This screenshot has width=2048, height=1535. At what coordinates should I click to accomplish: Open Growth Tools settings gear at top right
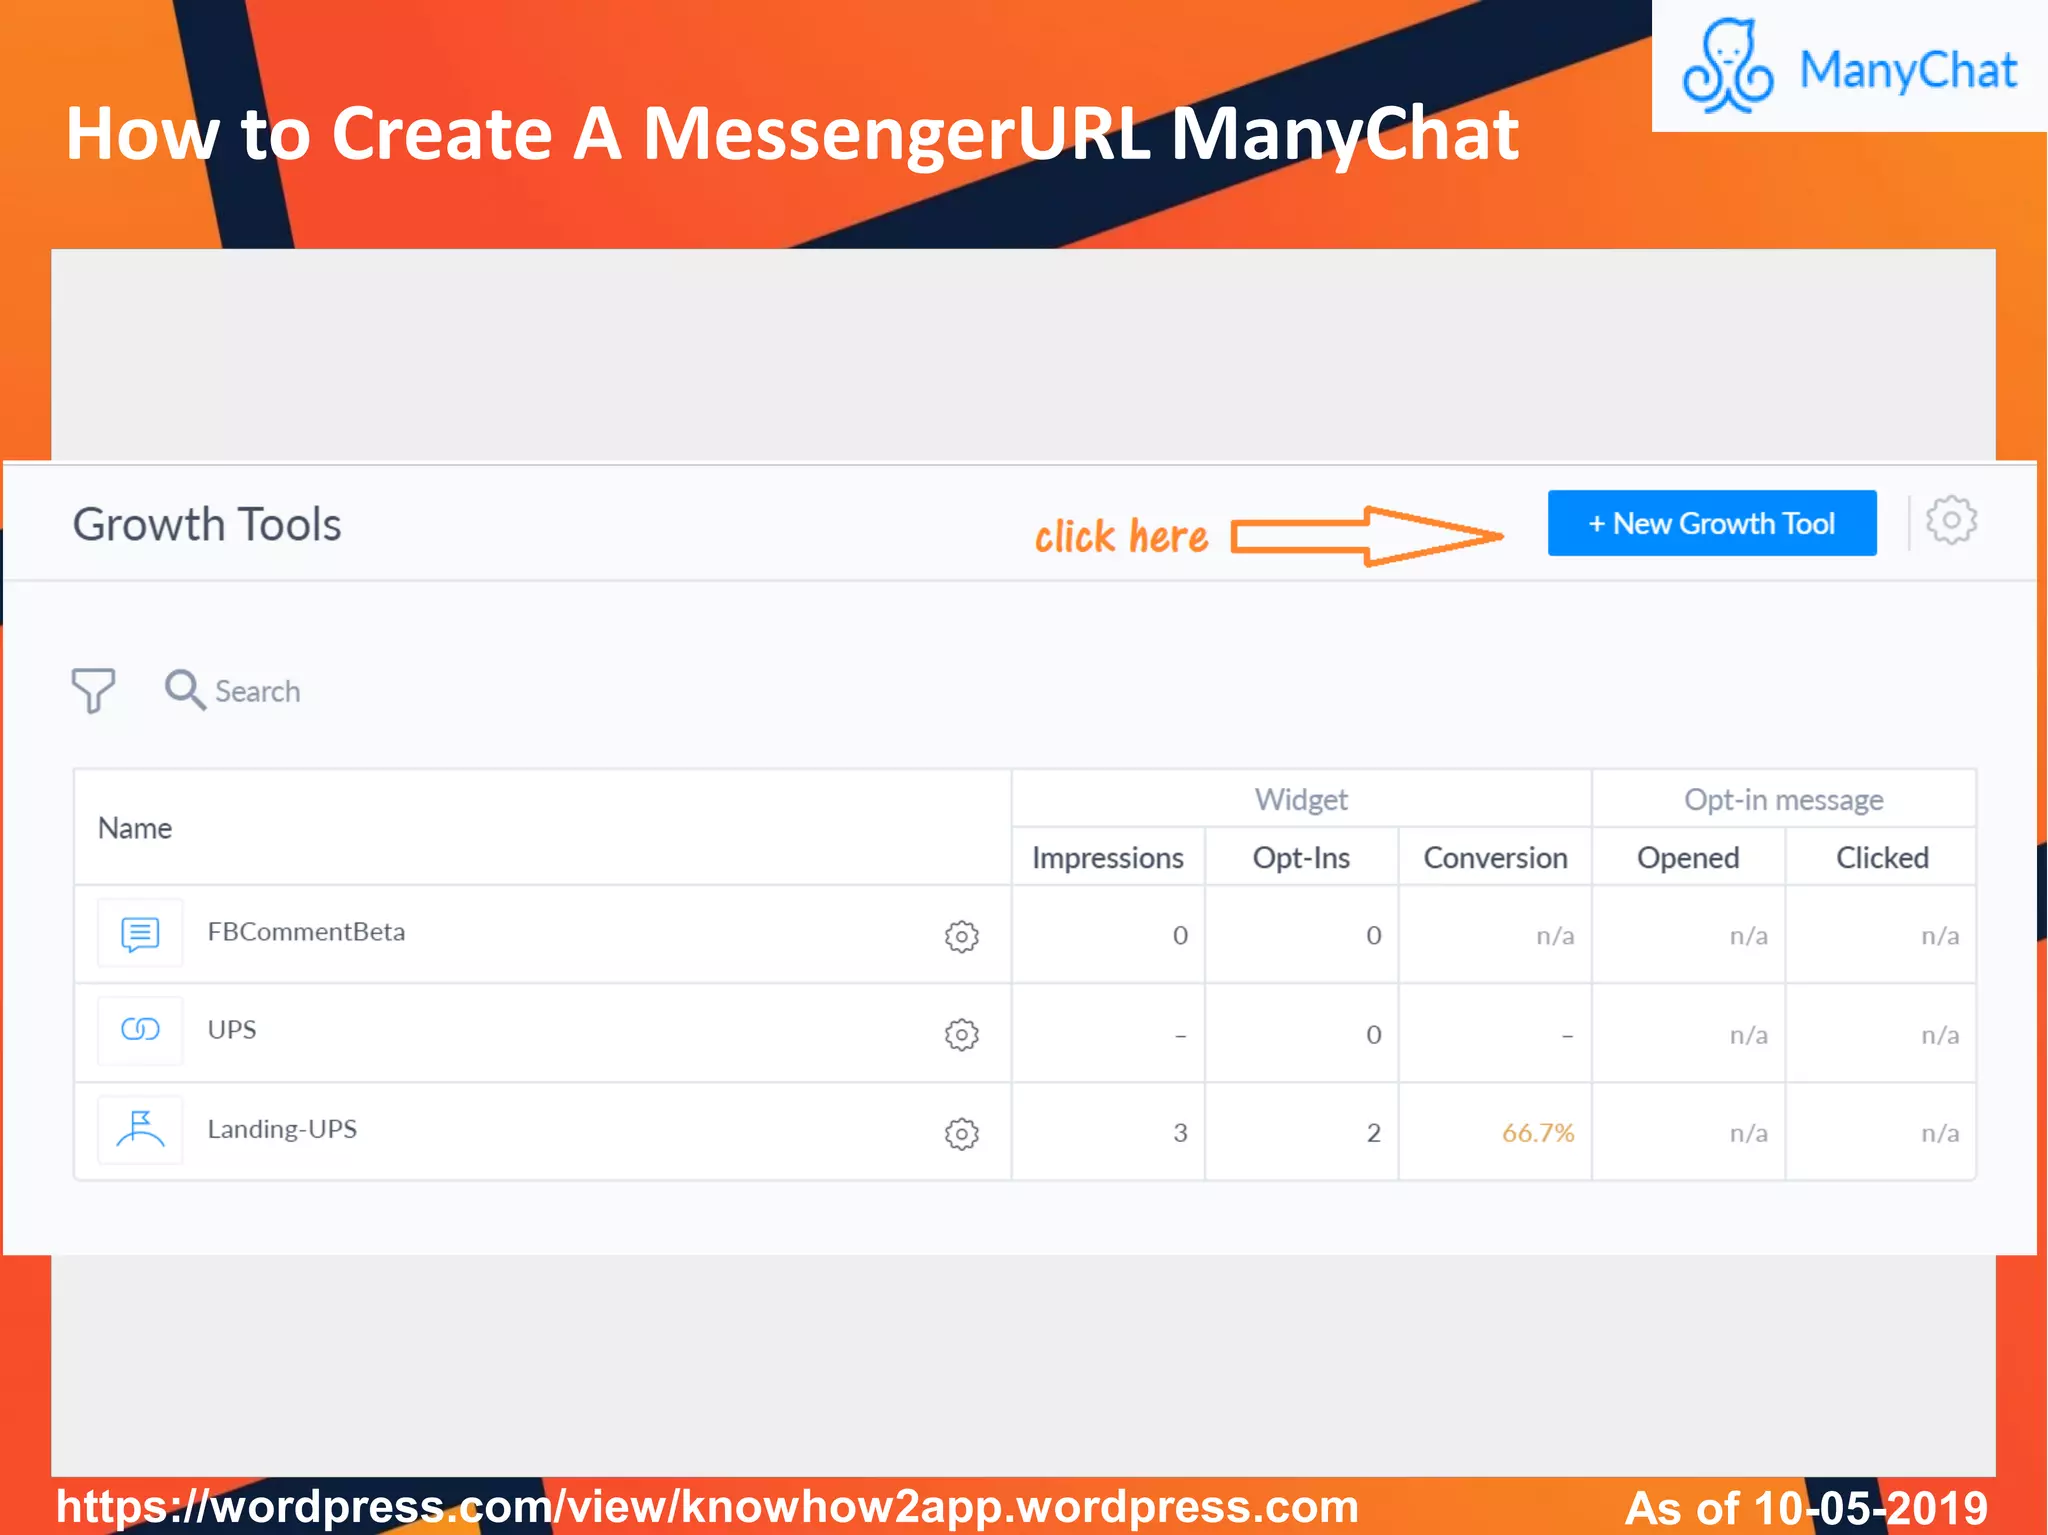pos(1951,521)
